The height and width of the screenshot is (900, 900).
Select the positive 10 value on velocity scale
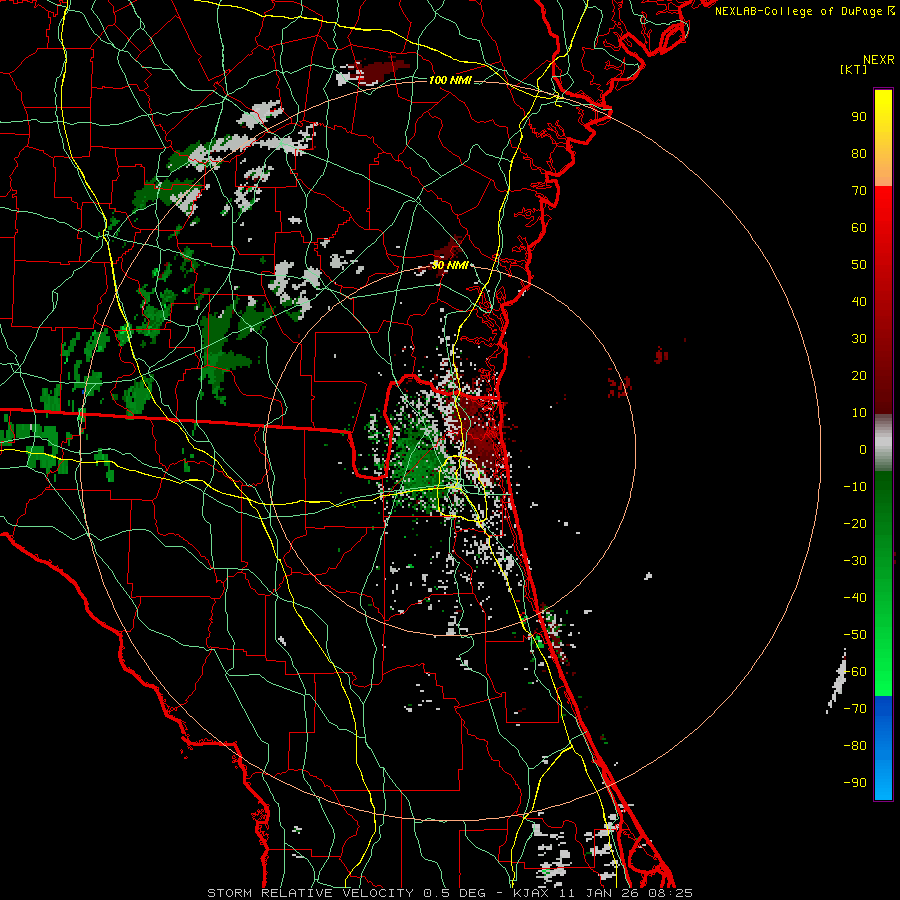pyautogui.click(x=859, y=413)
